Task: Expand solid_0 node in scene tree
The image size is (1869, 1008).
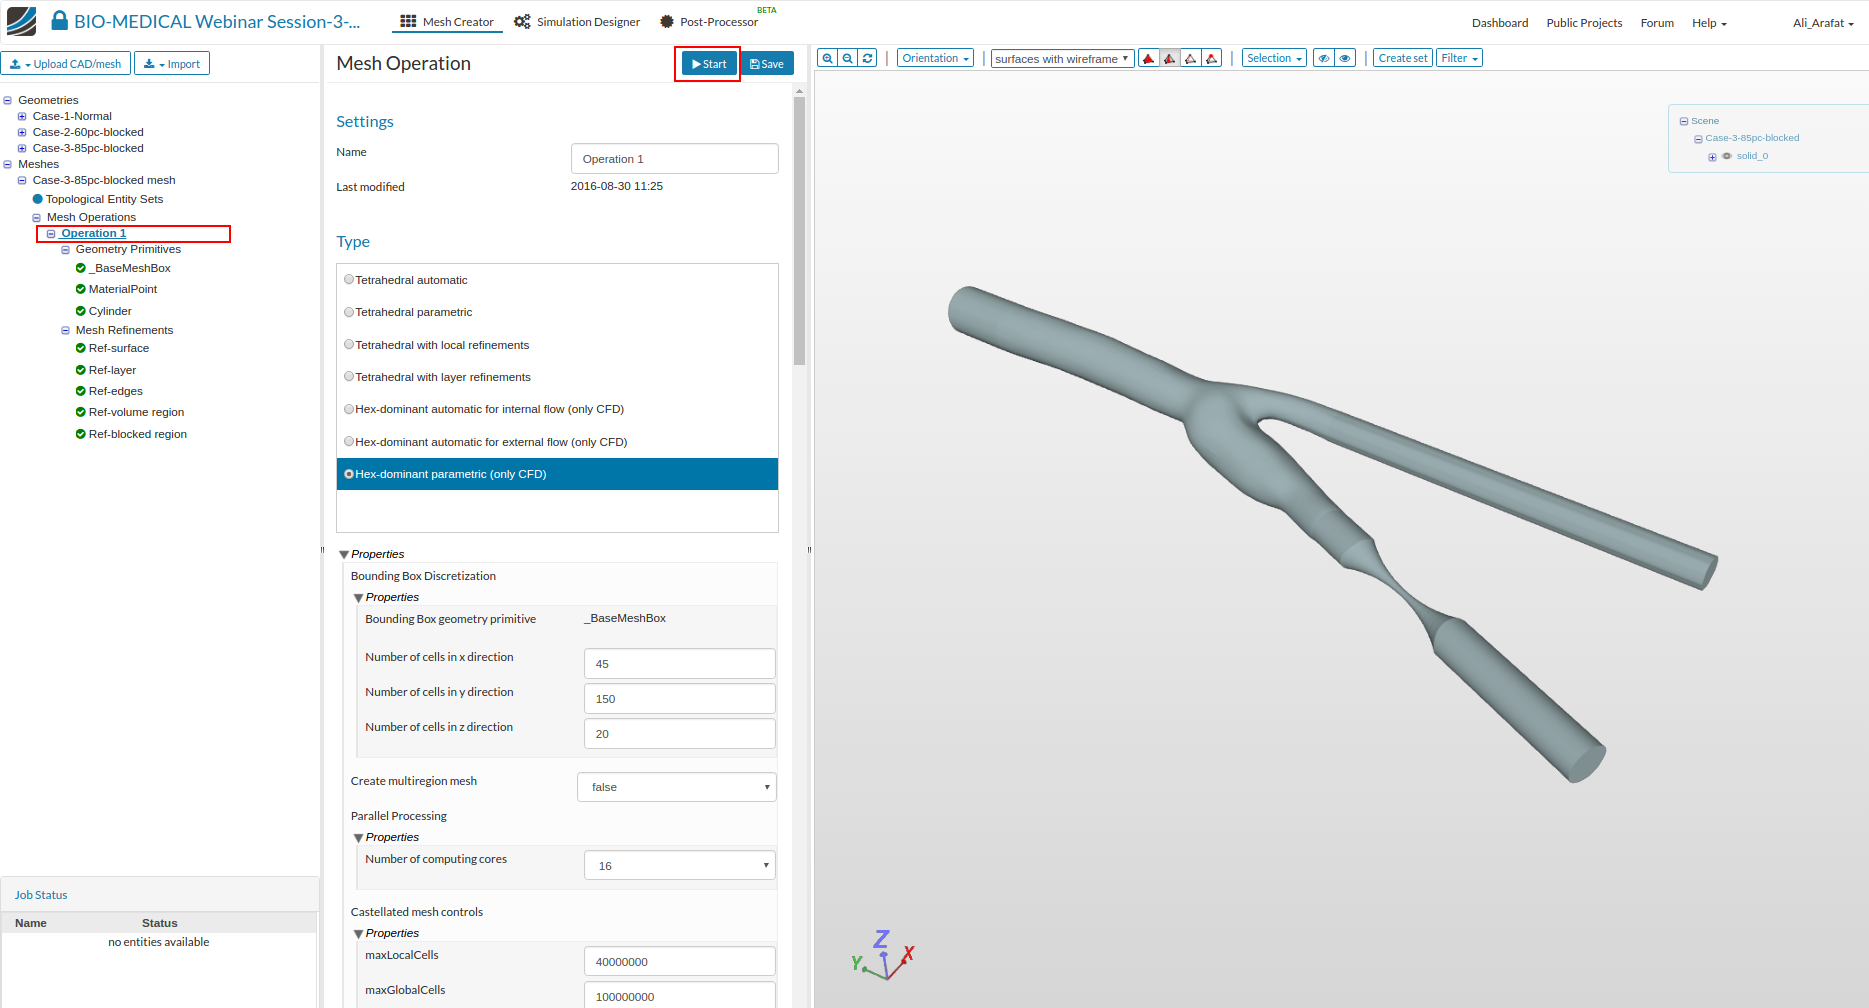Action: click(1713, 157)
